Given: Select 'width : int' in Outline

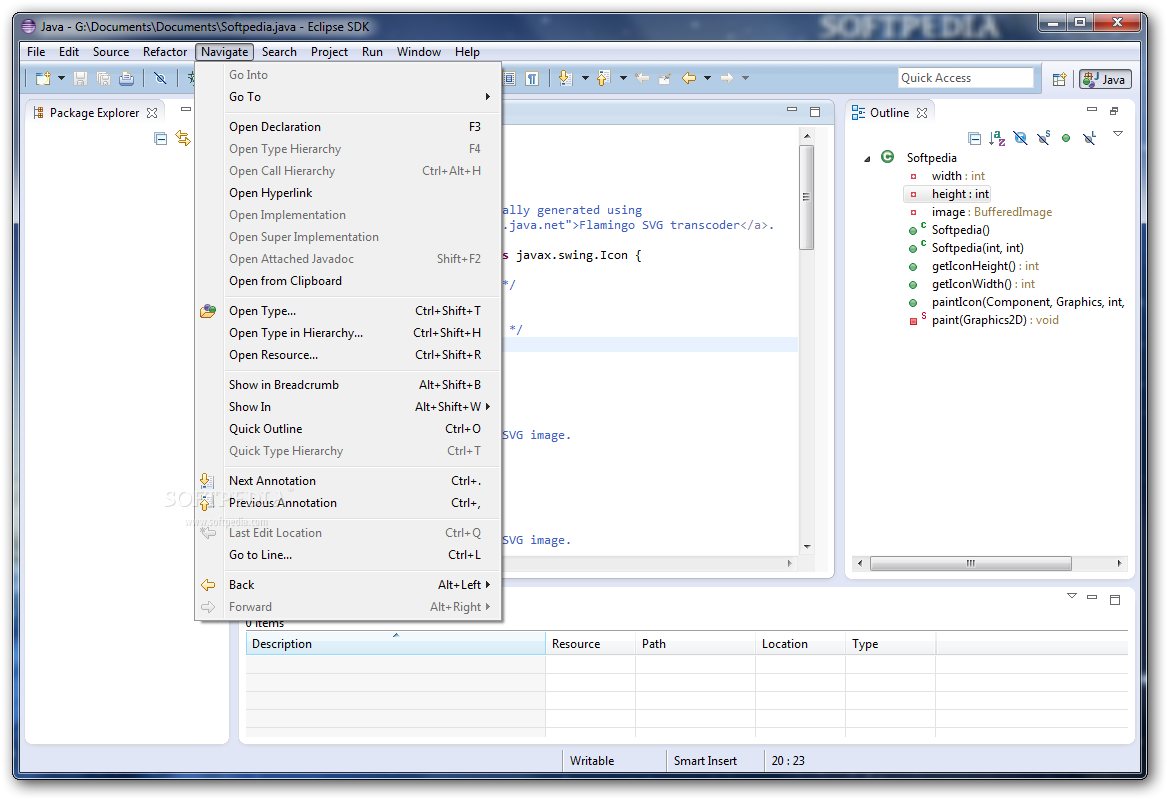Looking at the screenshot, I should [x=958, y=177].
